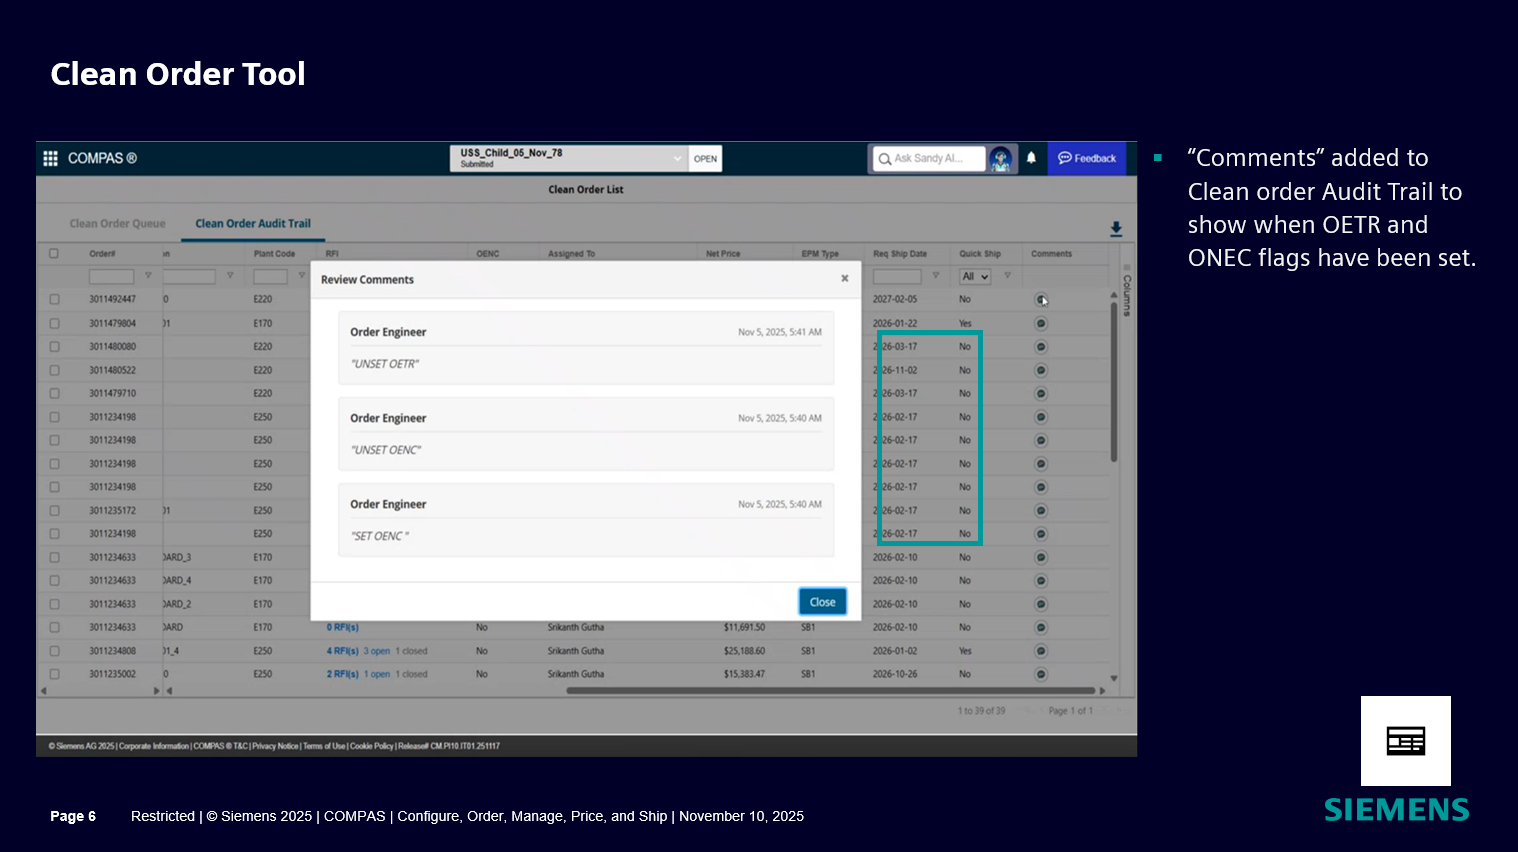
Task: Switch to the Clean Order Queue tab
Action: (x=117, y=224)
